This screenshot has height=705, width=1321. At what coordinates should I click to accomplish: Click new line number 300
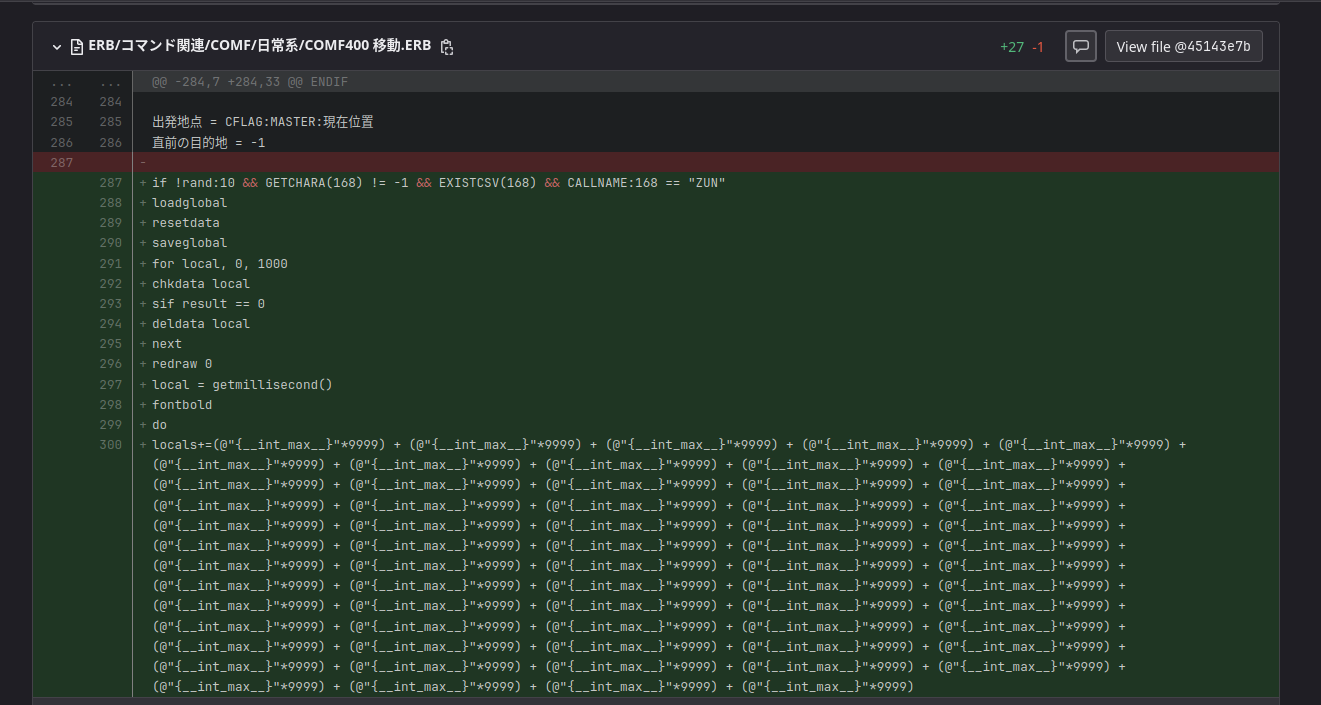pos(110,445)
